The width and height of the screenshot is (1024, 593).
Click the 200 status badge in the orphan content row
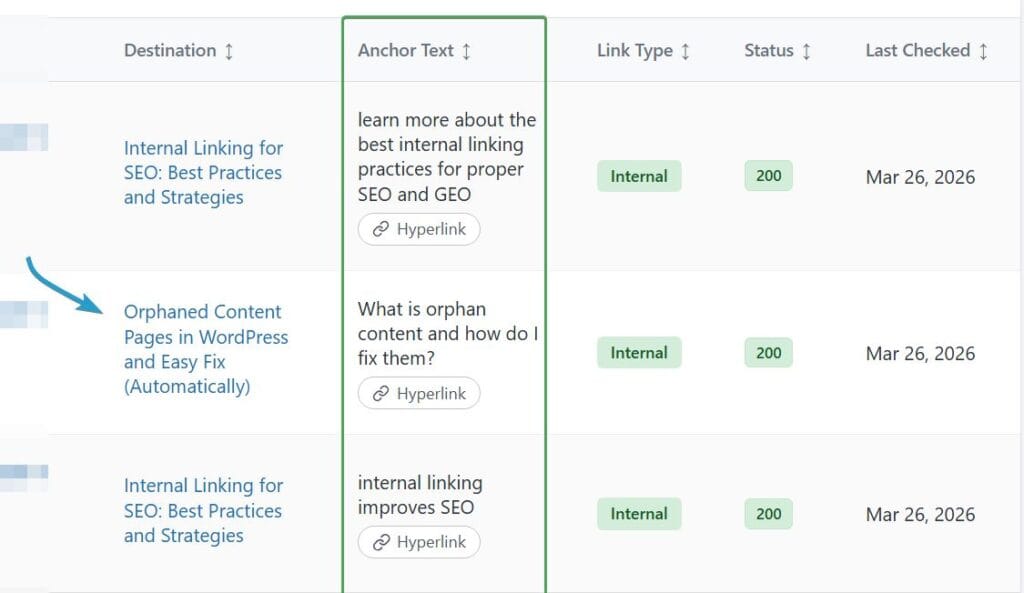coord(767,352)
